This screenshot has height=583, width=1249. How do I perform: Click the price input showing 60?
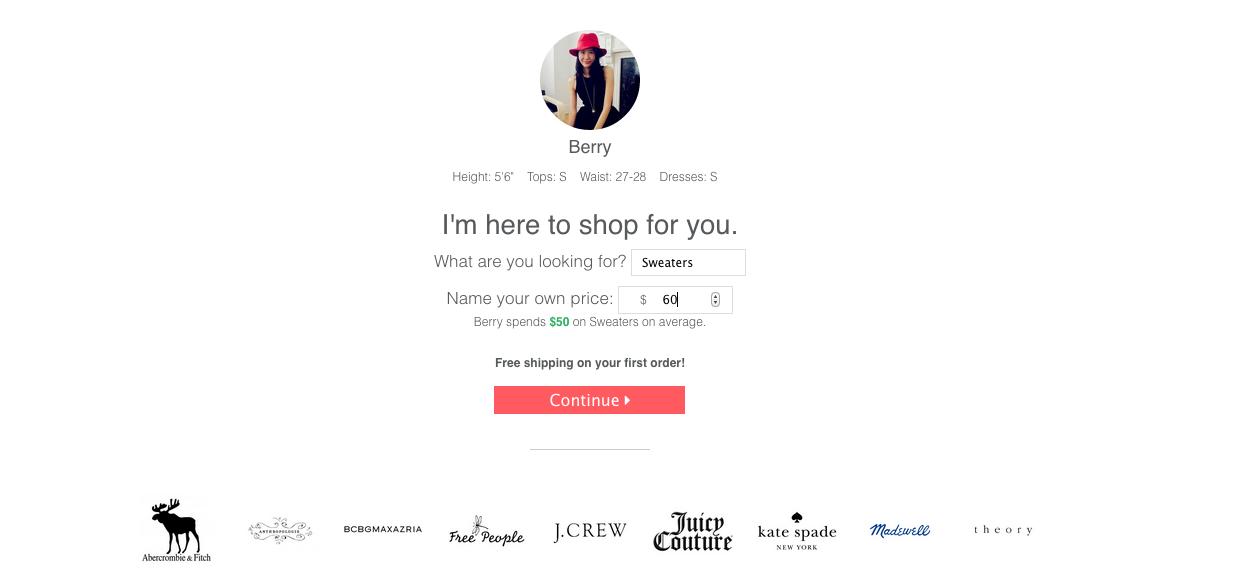coord(675,300)
